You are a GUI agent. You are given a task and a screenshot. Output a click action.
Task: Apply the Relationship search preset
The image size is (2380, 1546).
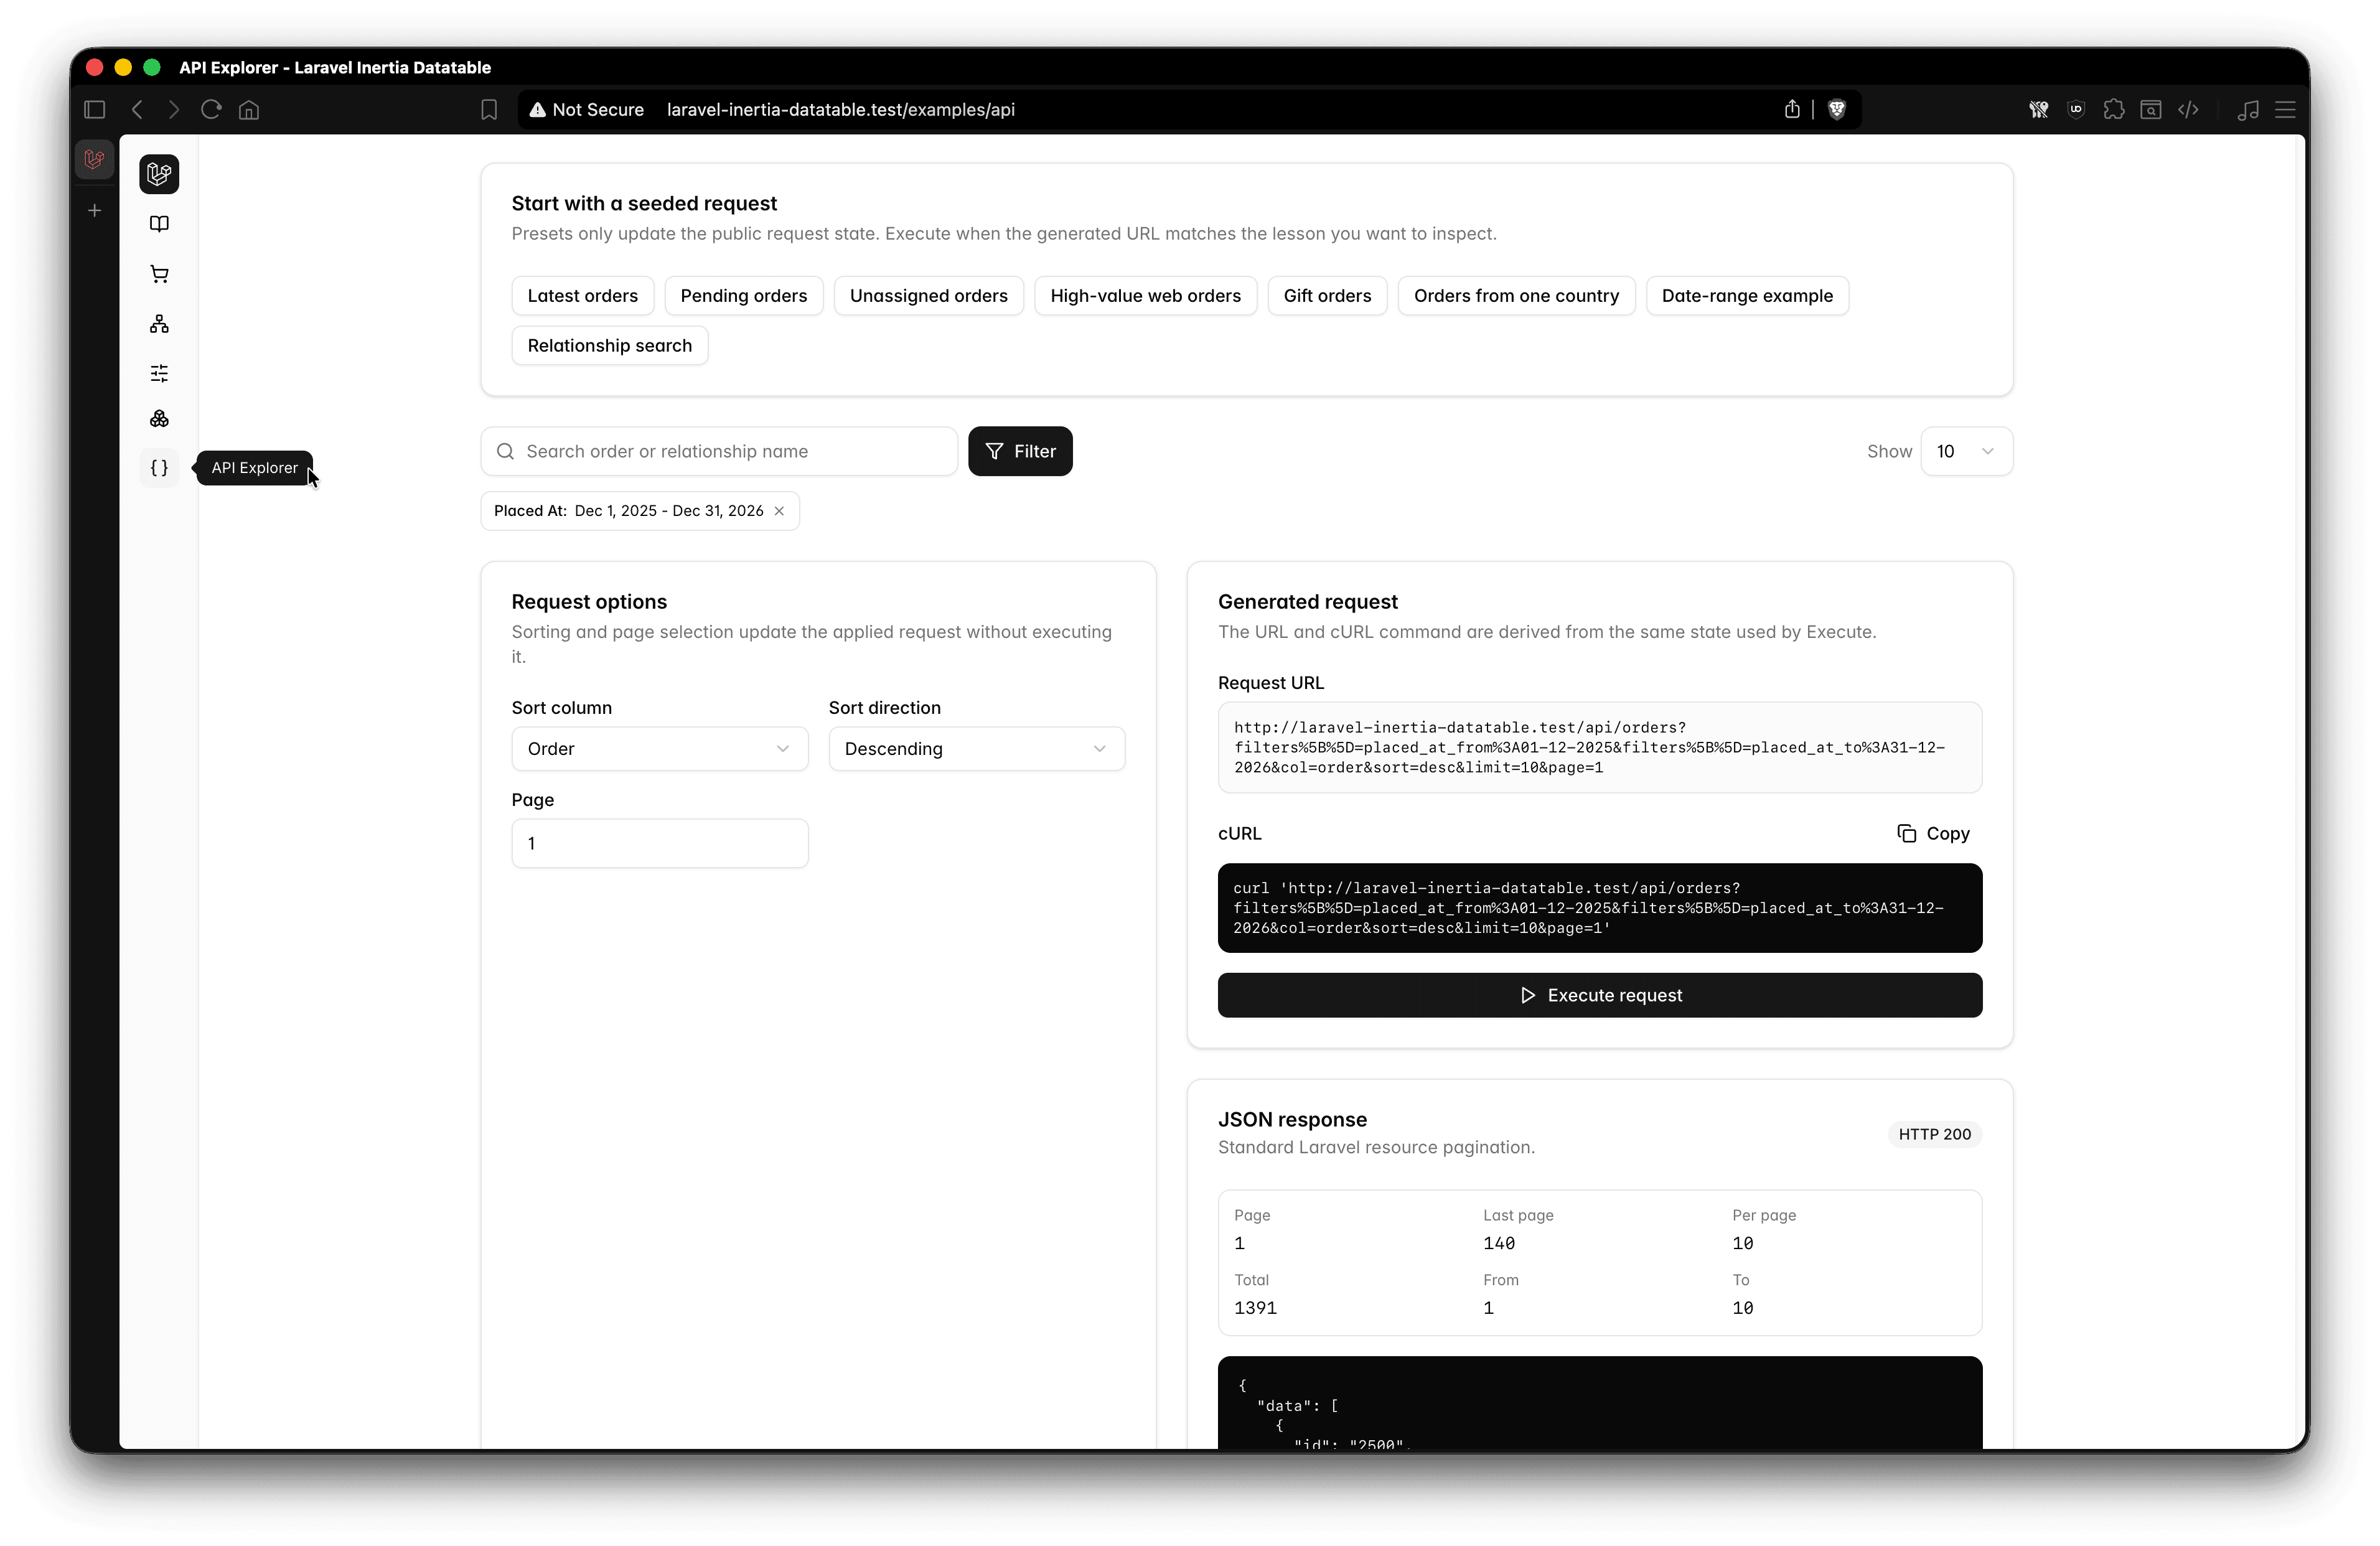pyautogui.click(x=609, y=345)
